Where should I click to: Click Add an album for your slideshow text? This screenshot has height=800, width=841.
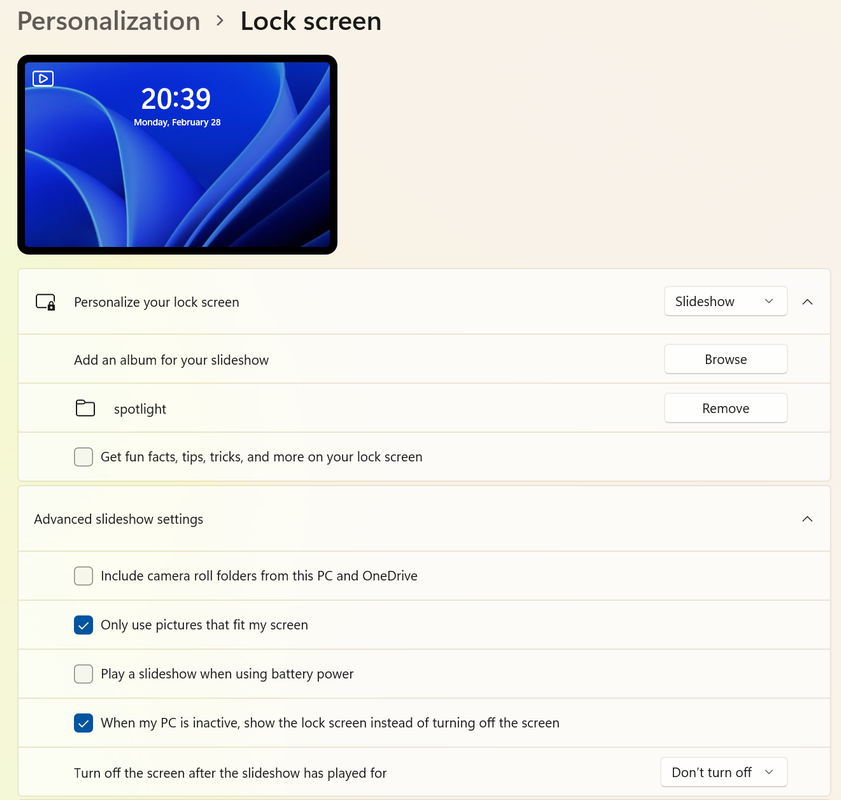(x=171, y=360)
